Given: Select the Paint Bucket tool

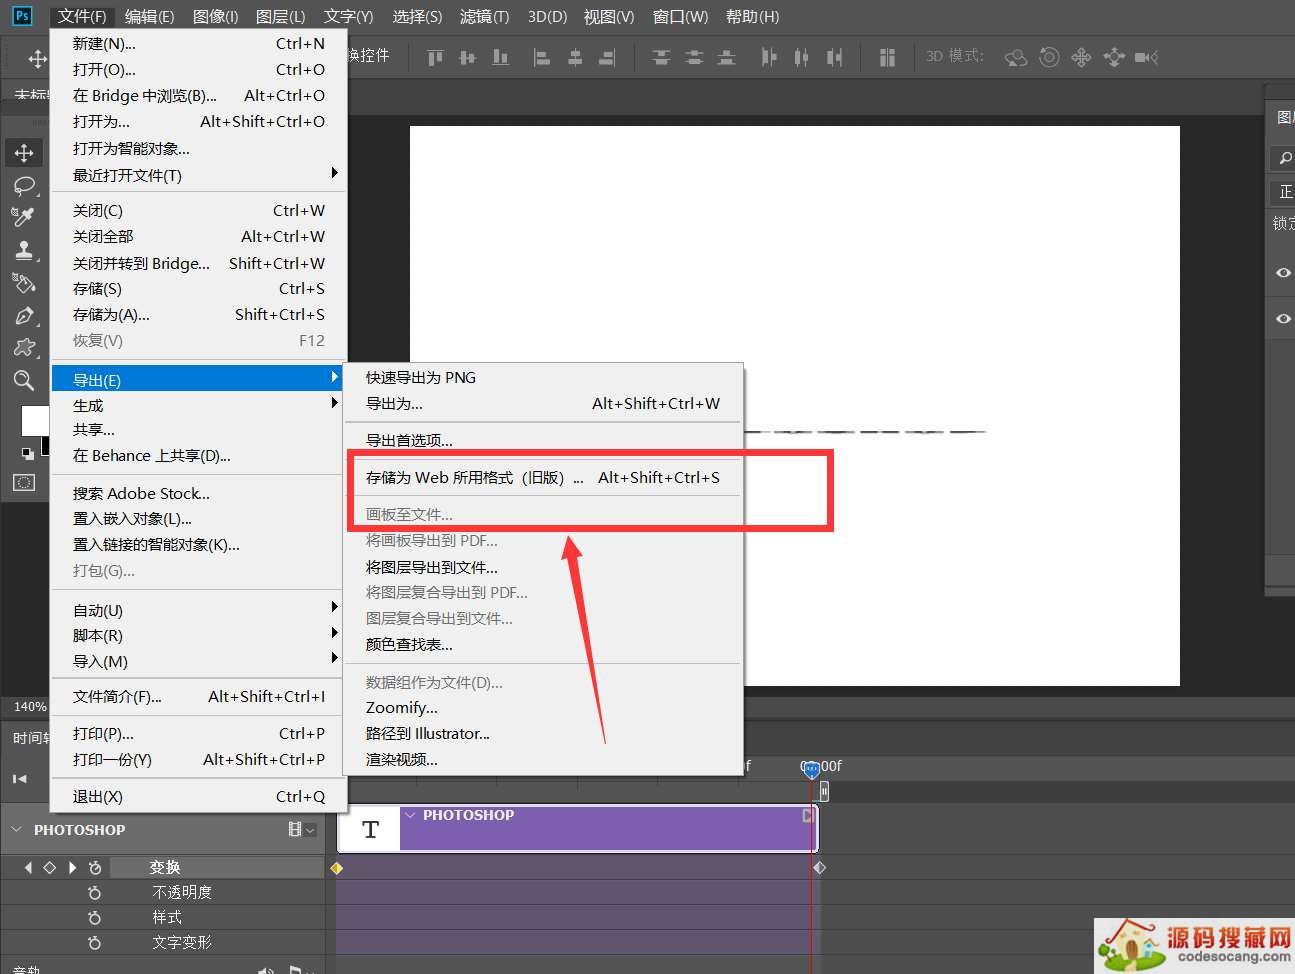Looking at the screenshot, I should coord(24,283).
